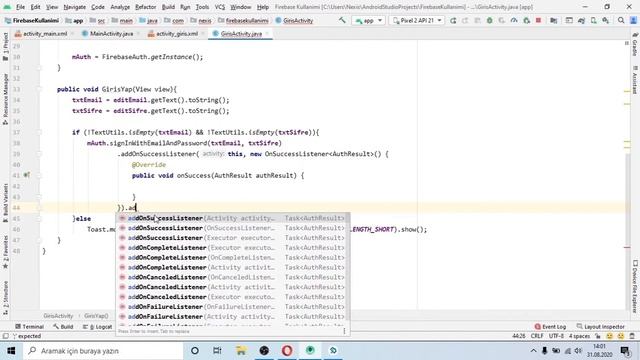Viewport: 640px width, 360px height.
Task: Open the Terminal tool window
Action: pyautogui.click(x=29, y=327)
